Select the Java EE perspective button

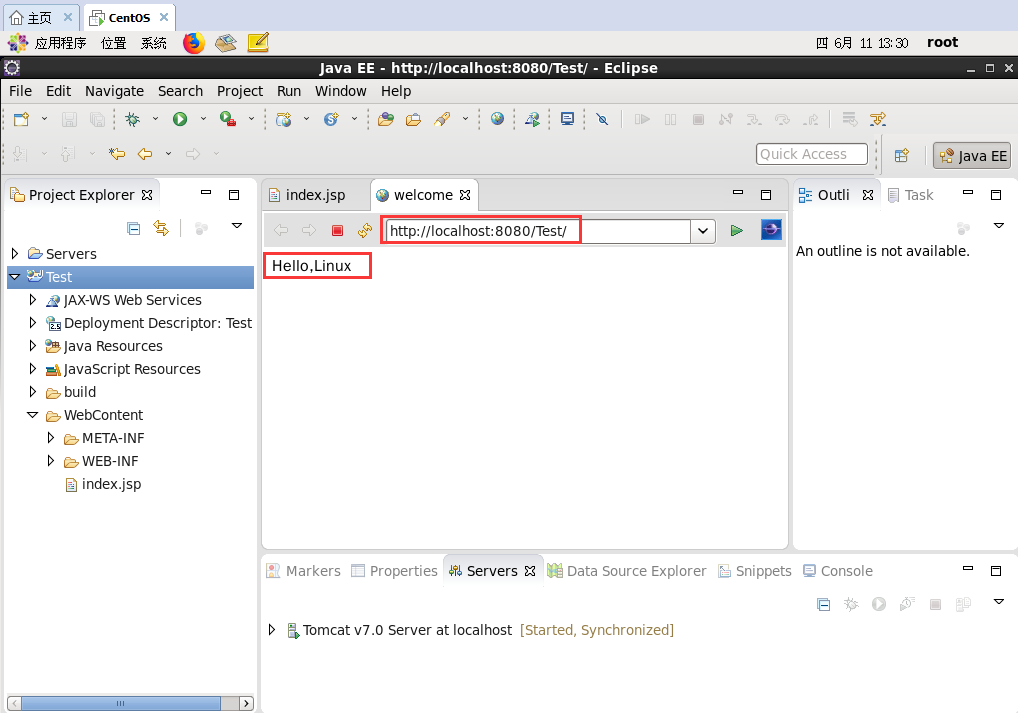972,155
